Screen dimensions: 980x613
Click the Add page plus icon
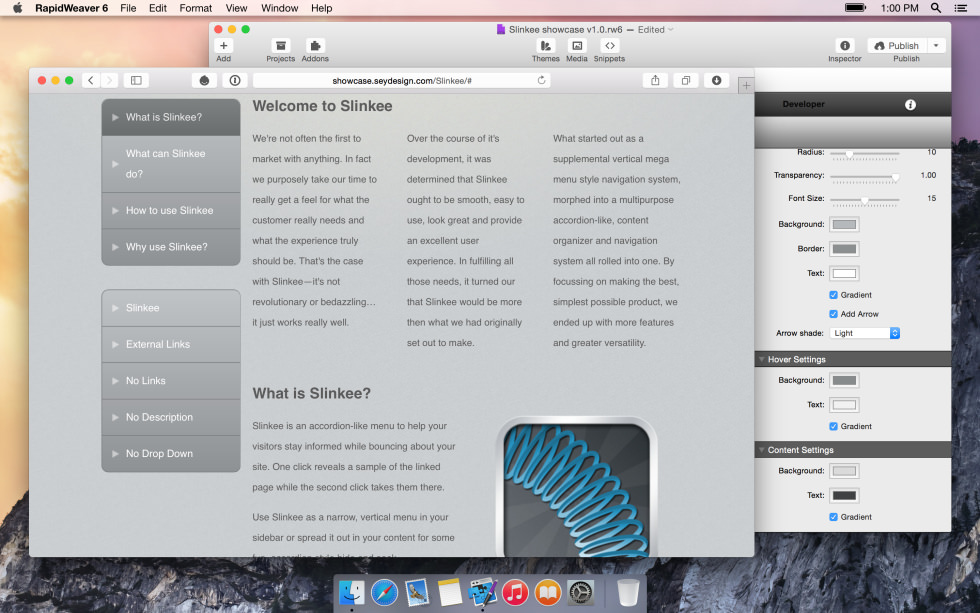223,46
